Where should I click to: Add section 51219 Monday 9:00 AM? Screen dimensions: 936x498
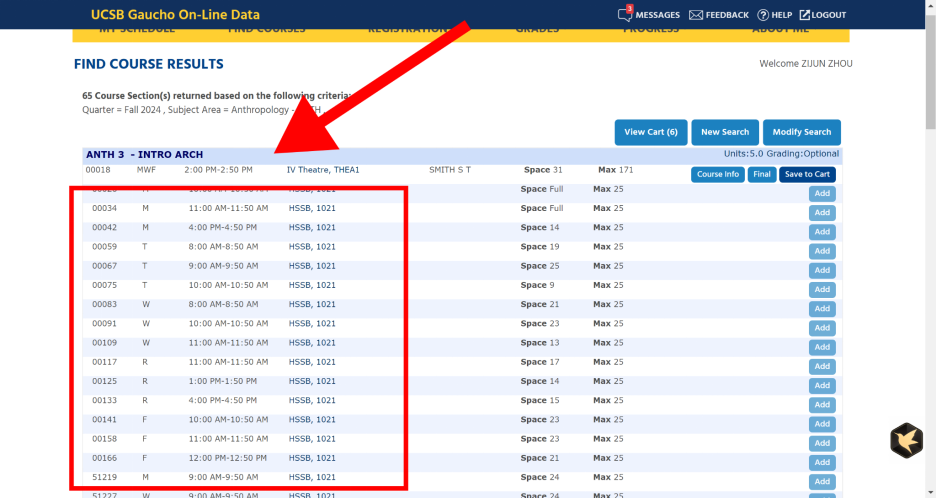tap(822, 482)
